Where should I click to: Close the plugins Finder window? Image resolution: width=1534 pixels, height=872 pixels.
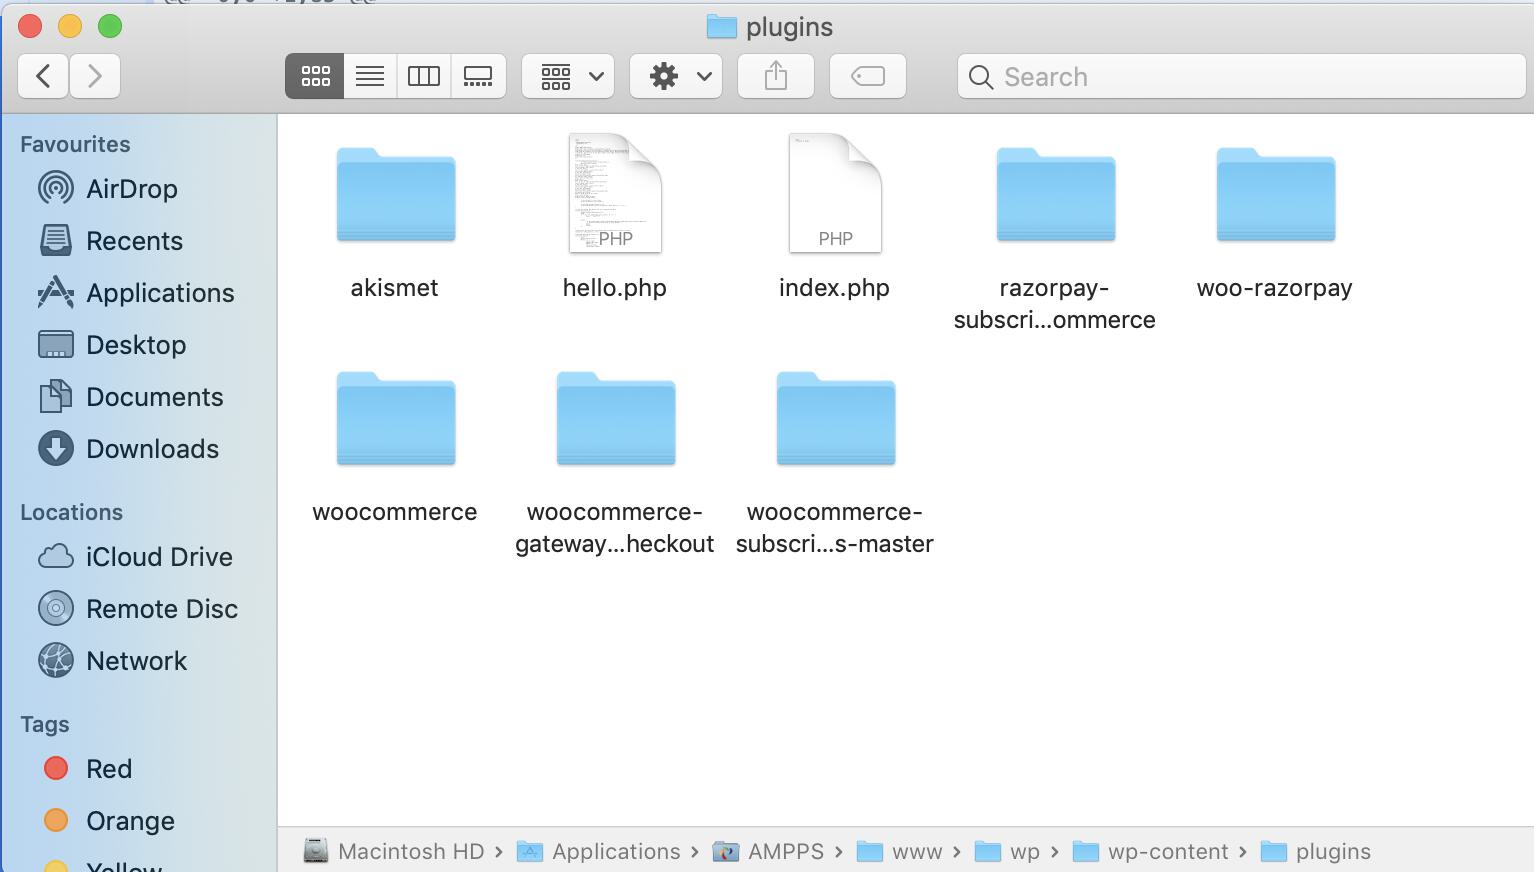tap(30, 26)
